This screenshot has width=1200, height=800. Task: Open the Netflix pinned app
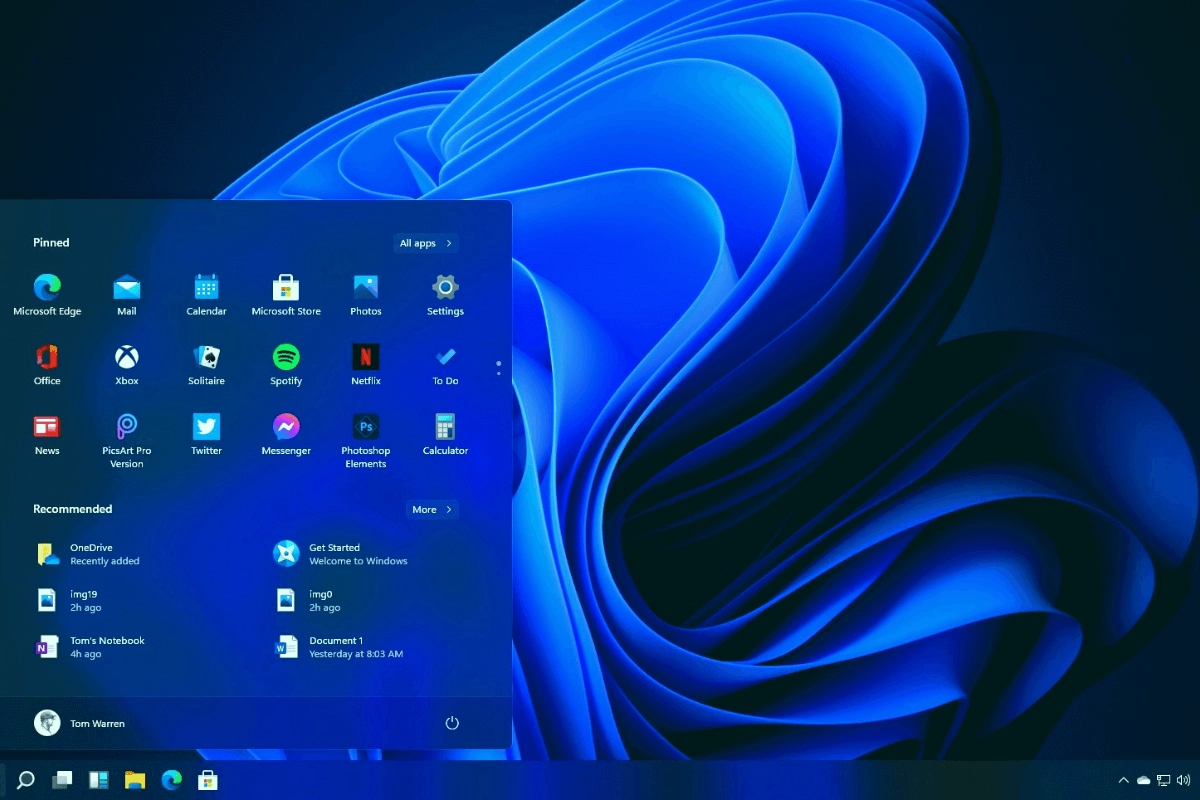tap(366, 357)
